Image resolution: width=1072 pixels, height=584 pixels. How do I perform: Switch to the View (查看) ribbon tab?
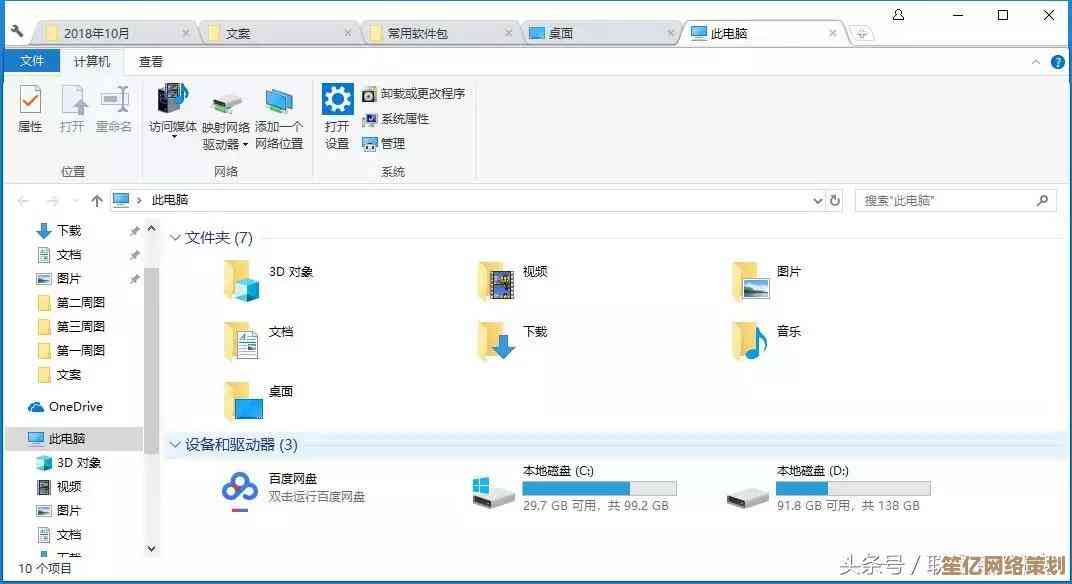click(x=151, y=62)
